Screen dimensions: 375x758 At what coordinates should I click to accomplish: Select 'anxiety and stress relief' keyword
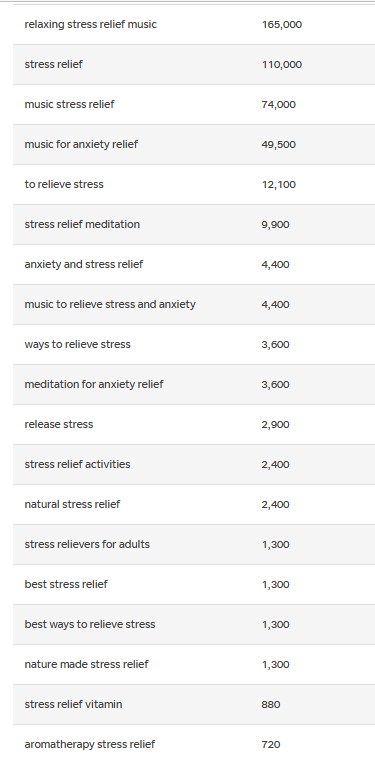84,264
